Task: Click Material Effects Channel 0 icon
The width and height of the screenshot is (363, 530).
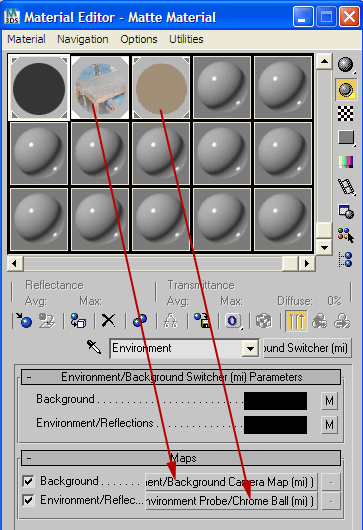Action: 233,320
